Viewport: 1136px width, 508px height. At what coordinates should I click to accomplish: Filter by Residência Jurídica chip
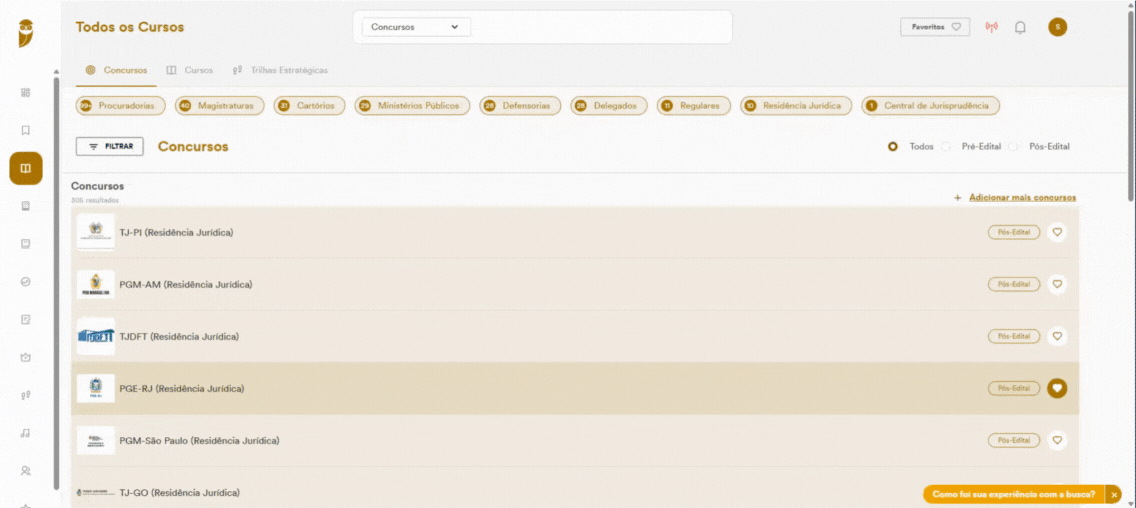795,106
